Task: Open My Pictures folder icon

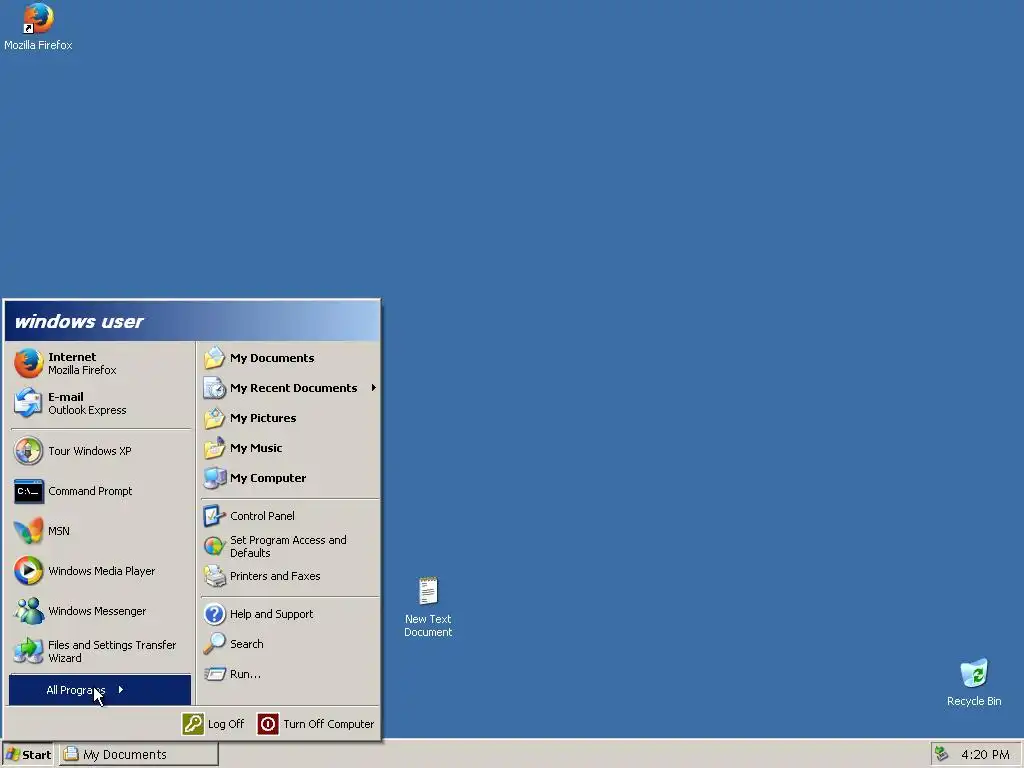Action: coord(214,418)
